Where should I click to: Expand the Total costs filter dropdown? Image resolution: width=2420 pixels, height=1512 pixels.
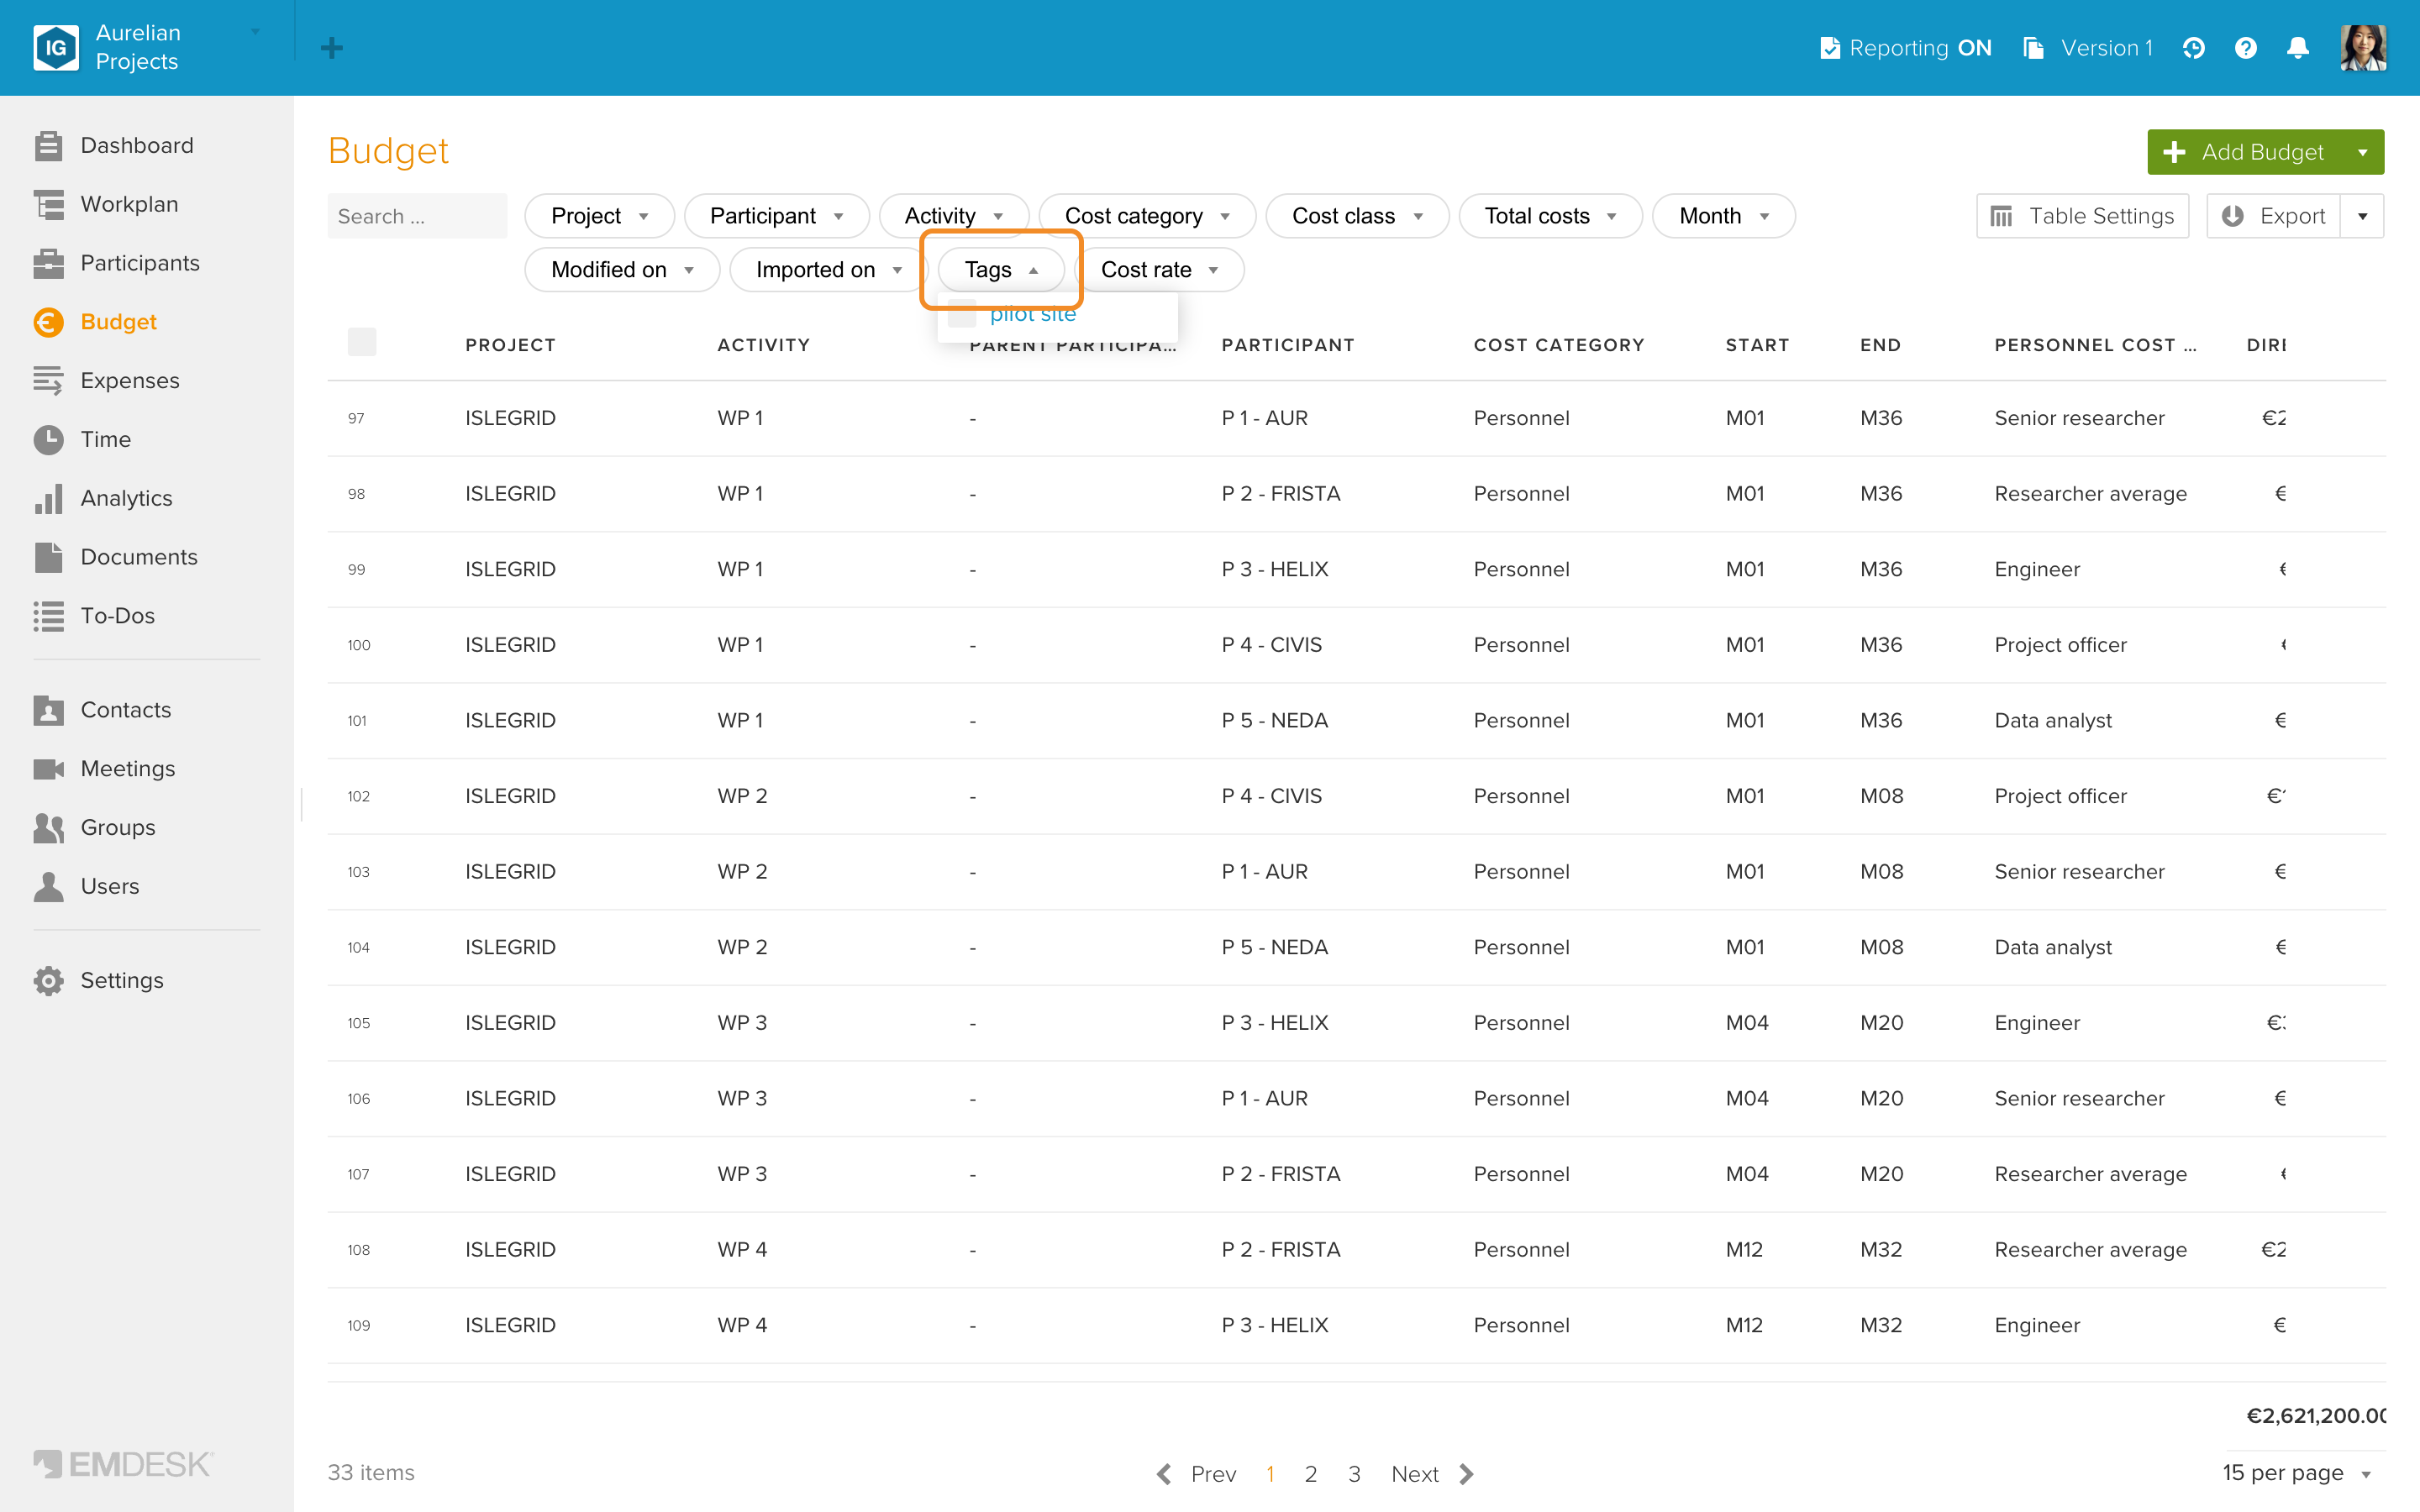click(1550, 216)
